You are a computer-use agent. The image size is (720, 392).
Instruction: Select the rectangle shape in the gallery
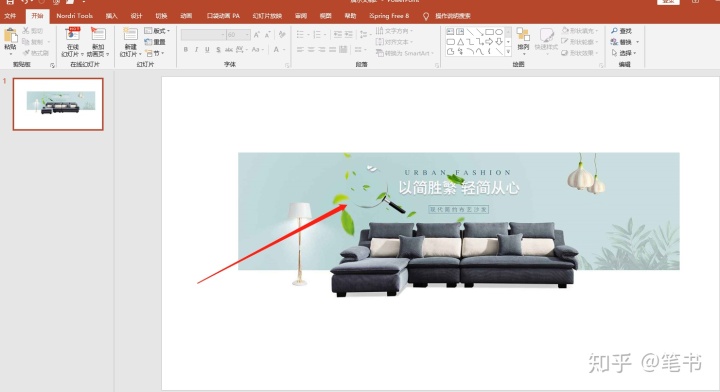click(x=489, y=32)
